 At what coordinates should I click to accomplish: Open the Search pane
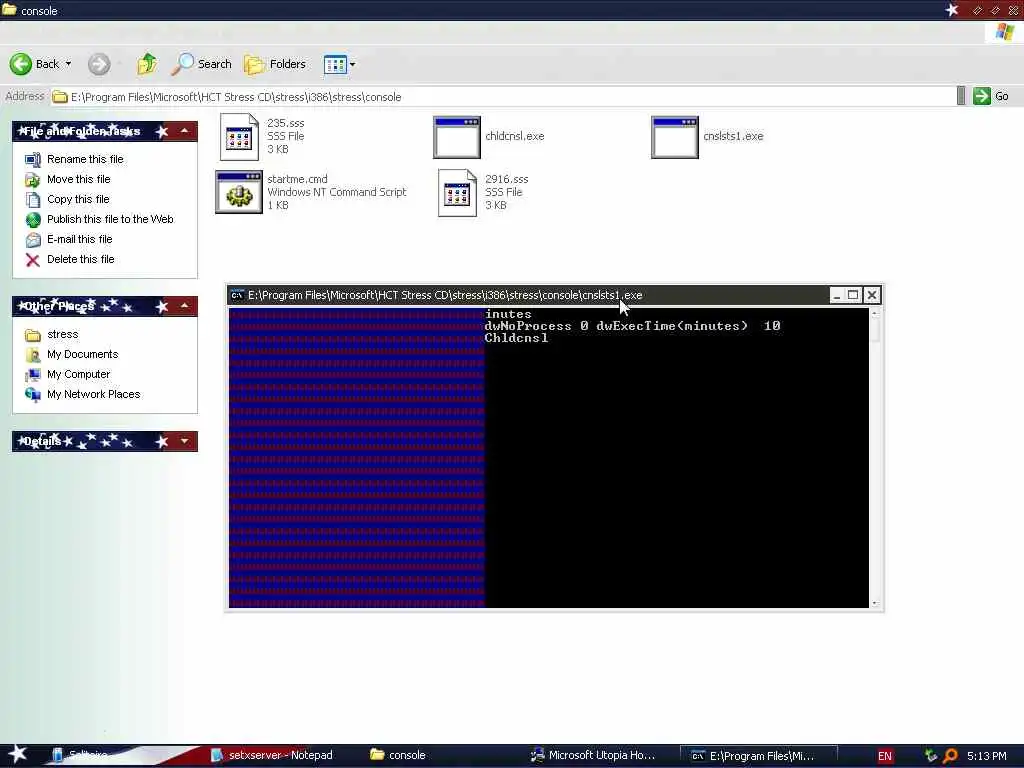[201, 64]
